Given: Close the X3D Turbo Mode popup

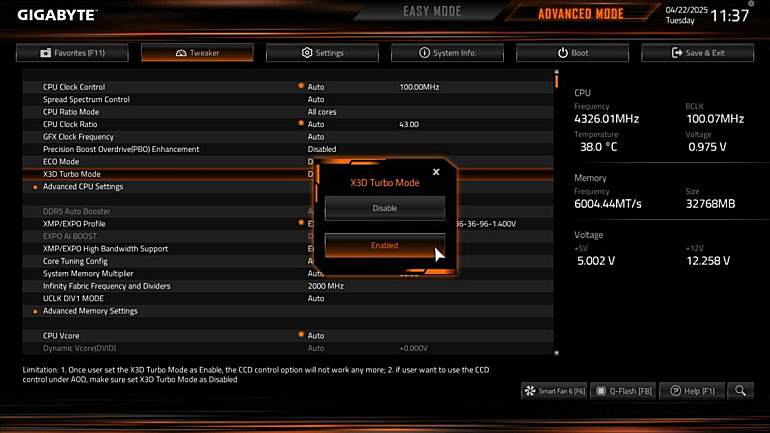Looking at the screenshot, I should (436, 172).
